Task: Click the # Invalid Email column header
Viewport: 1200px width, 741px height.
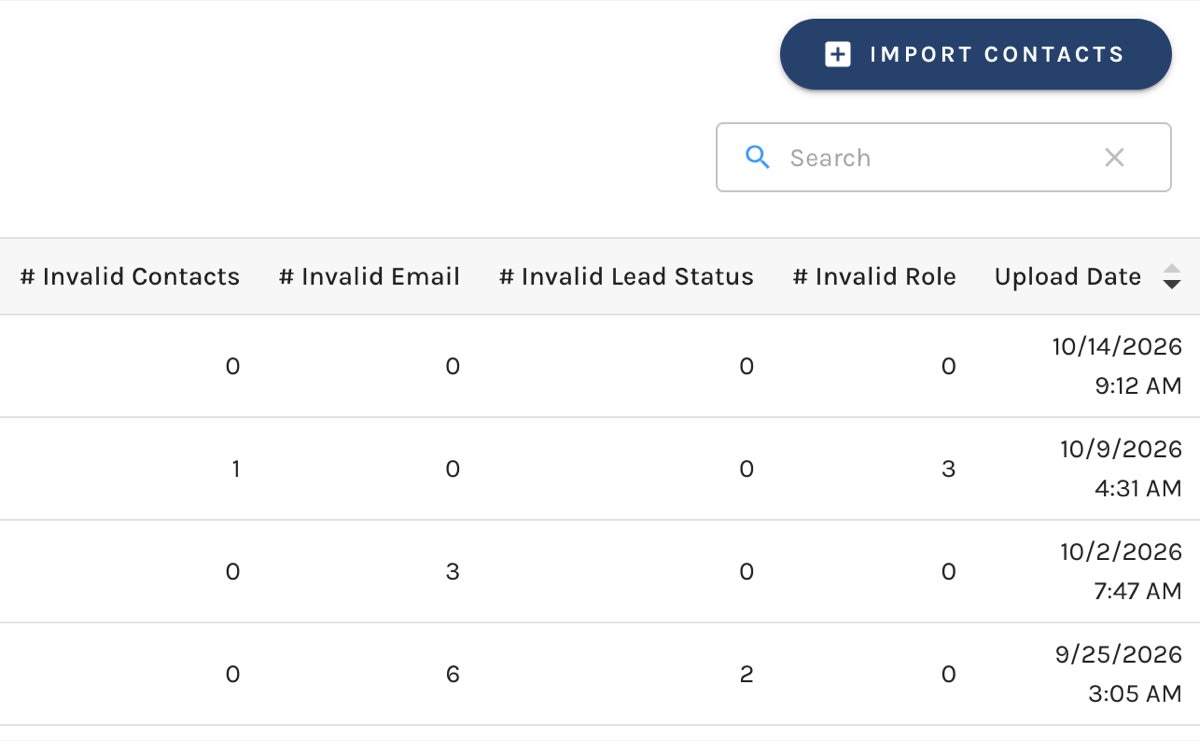Action: [369, 277]
